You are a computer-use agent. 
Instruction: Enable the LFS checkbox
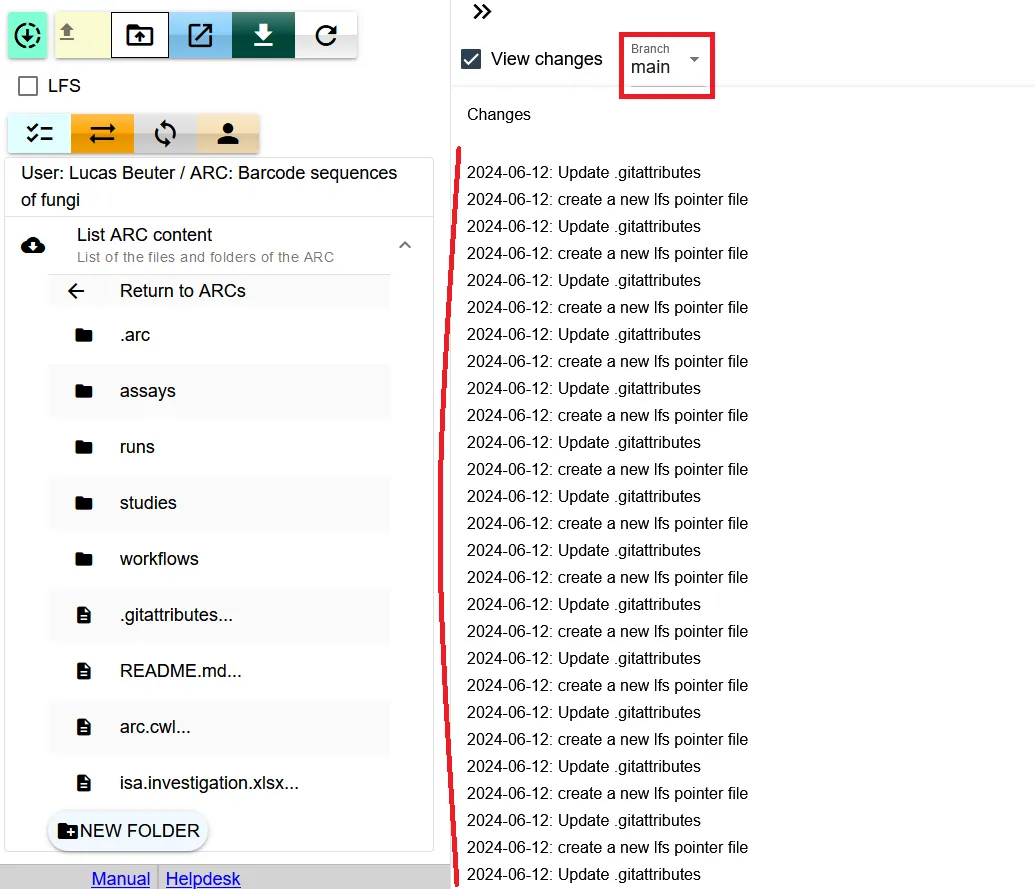click(x=28, y=86)
